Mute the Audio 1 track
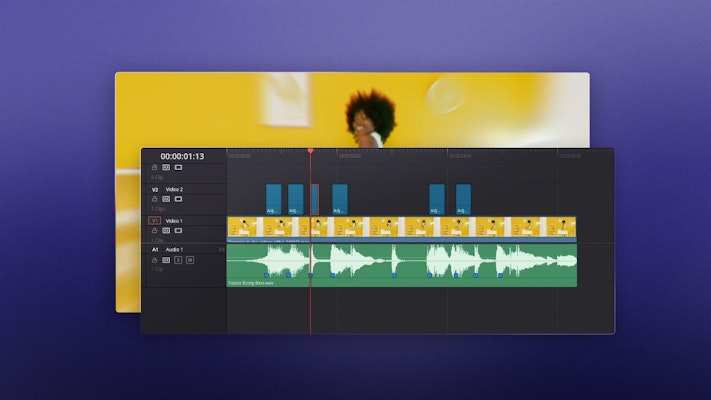Screen dimensions: 711x400 click(189, 260)
